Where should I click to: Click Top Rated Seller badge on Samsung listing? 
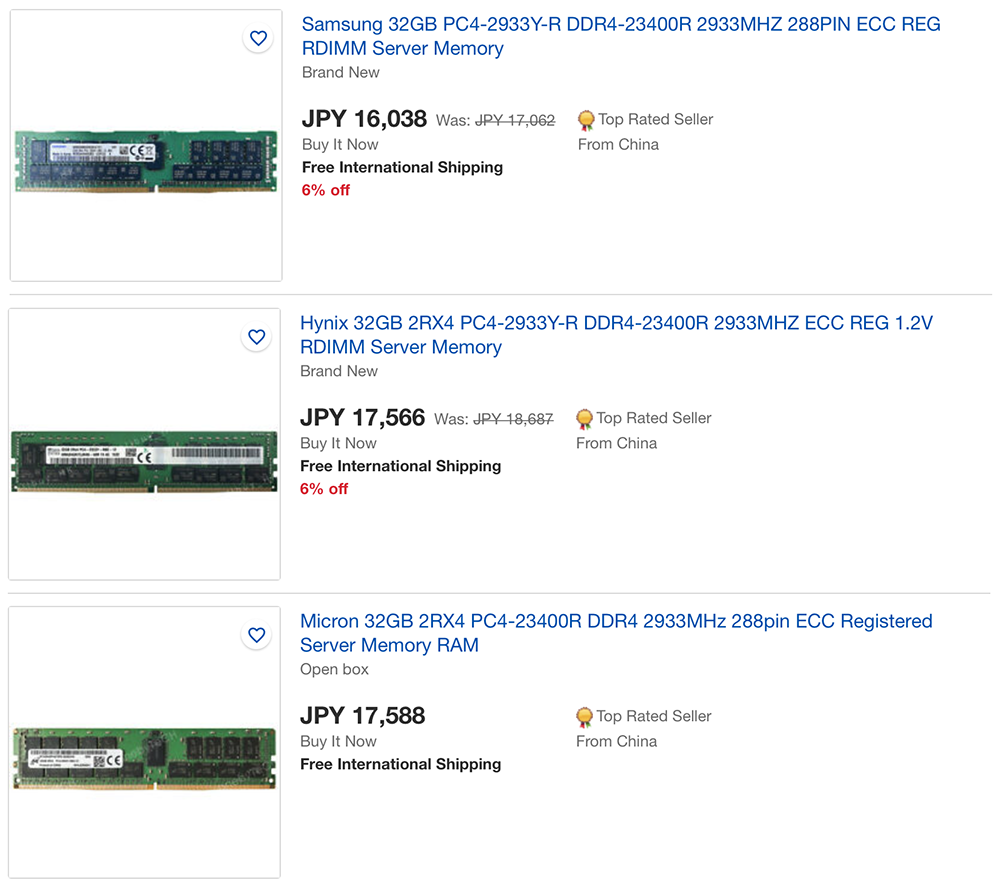tap(586, 120)
